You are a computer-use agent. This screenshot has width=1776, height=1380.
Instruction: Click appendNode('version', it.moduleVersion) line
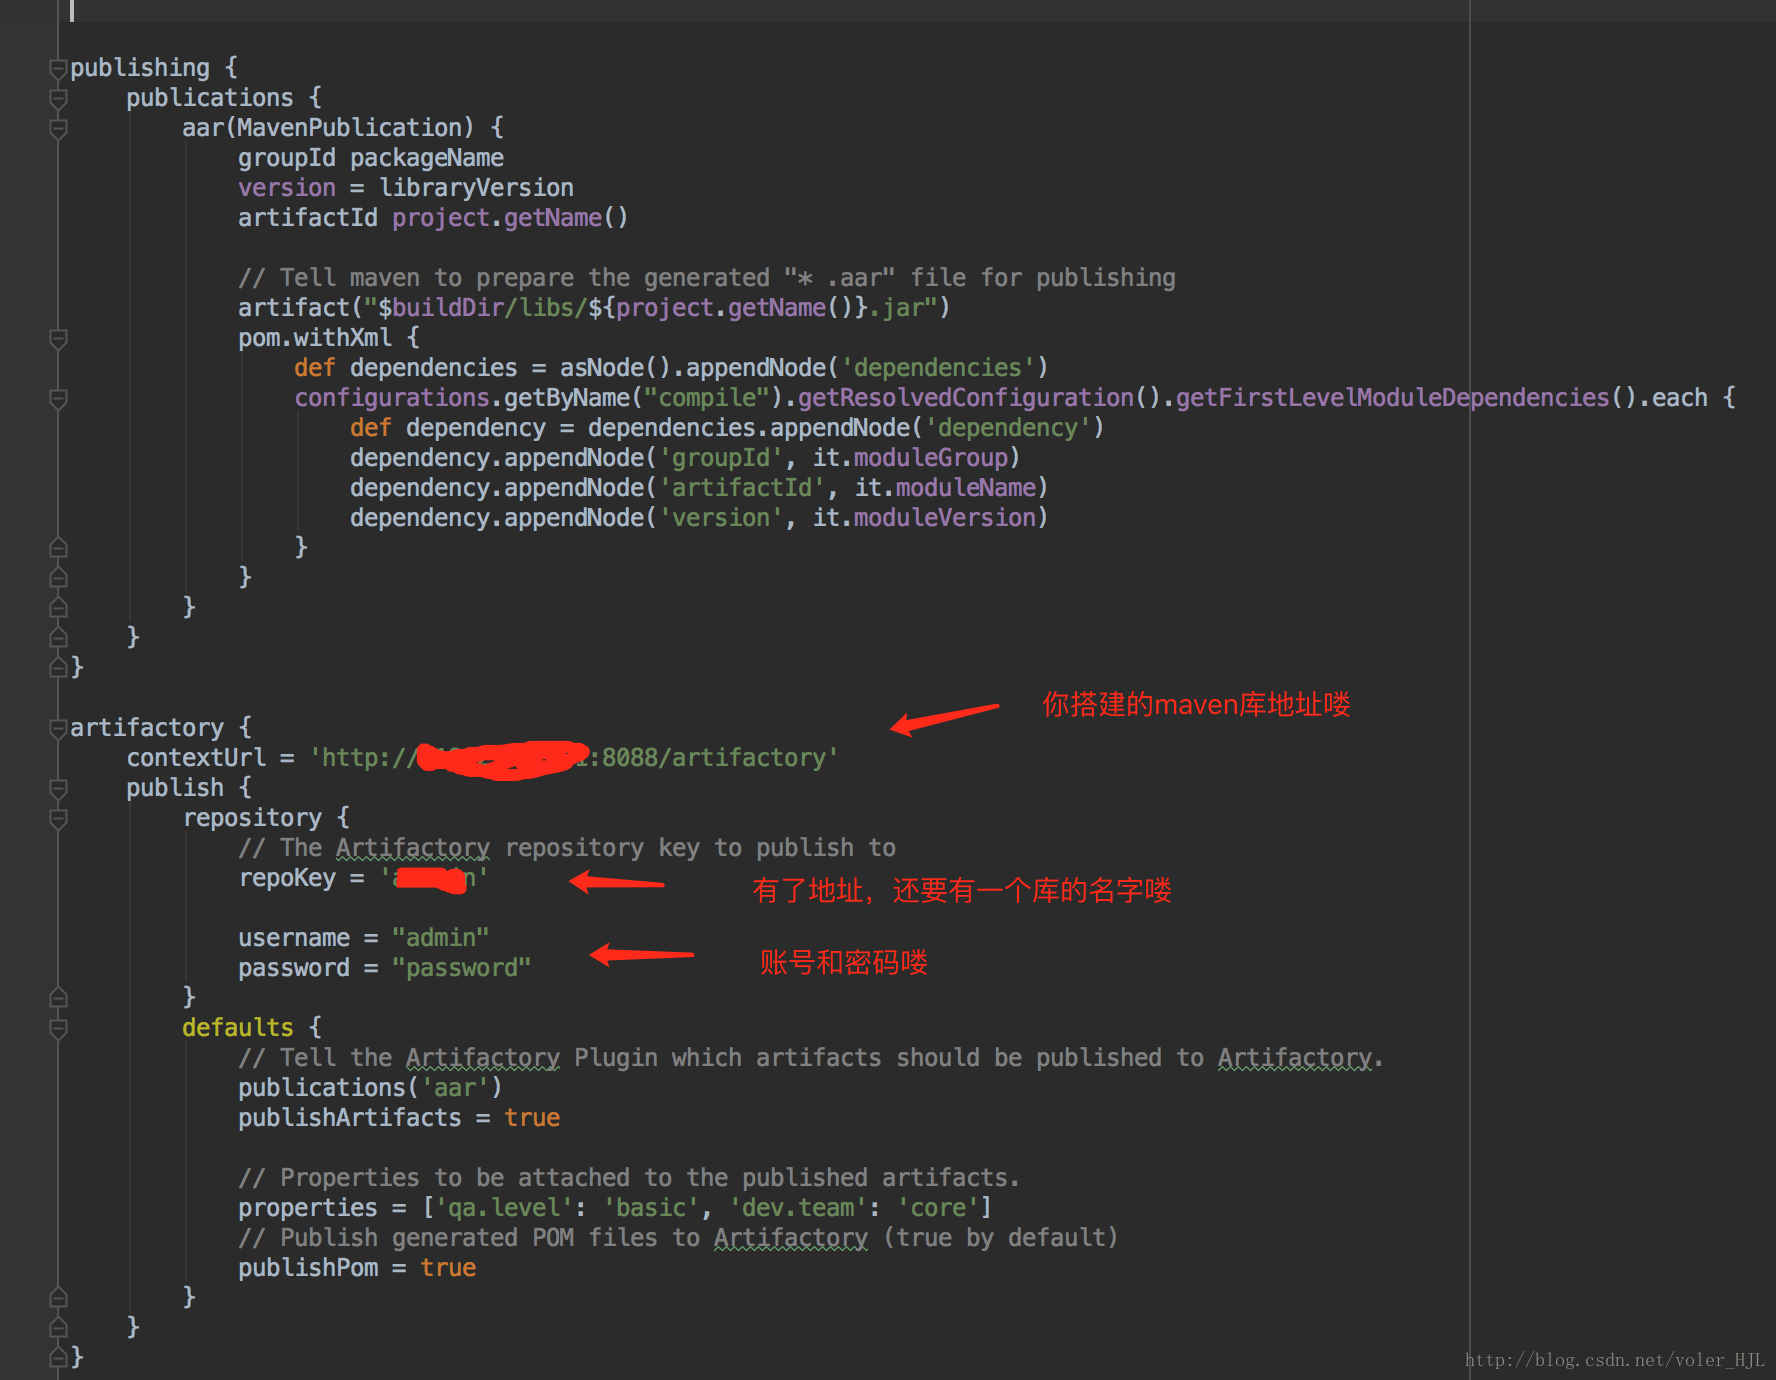tap(699, 518)
